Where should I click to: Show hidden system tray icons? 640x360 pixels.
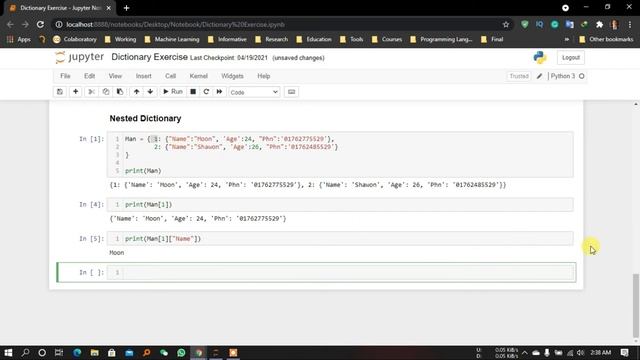point(524,352)
